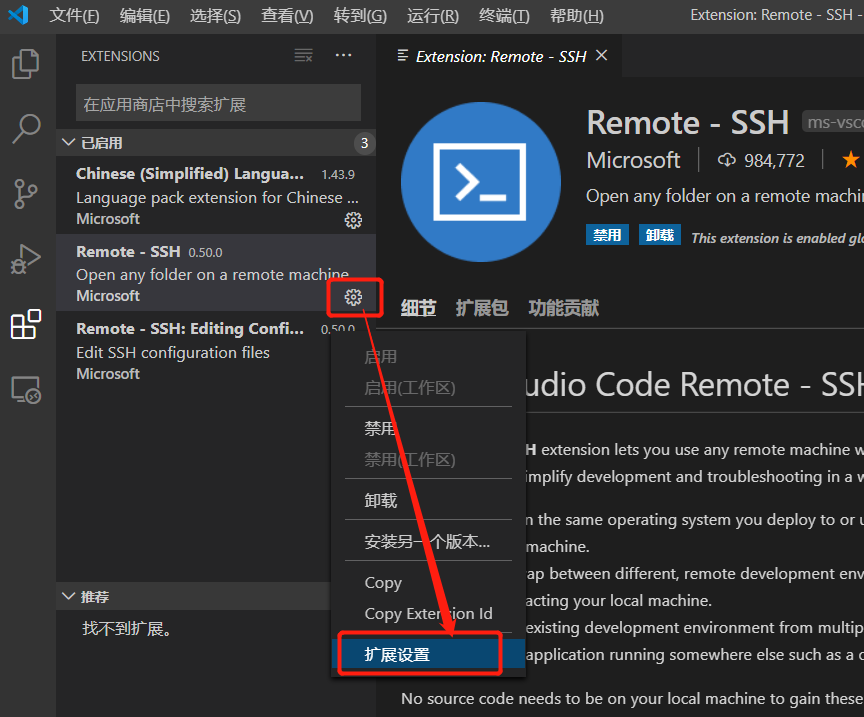Image resolution: width=864 pixels, height=717 pixels.
Task: Open the 选择(S) menu
Action: [x=215, y=15]
